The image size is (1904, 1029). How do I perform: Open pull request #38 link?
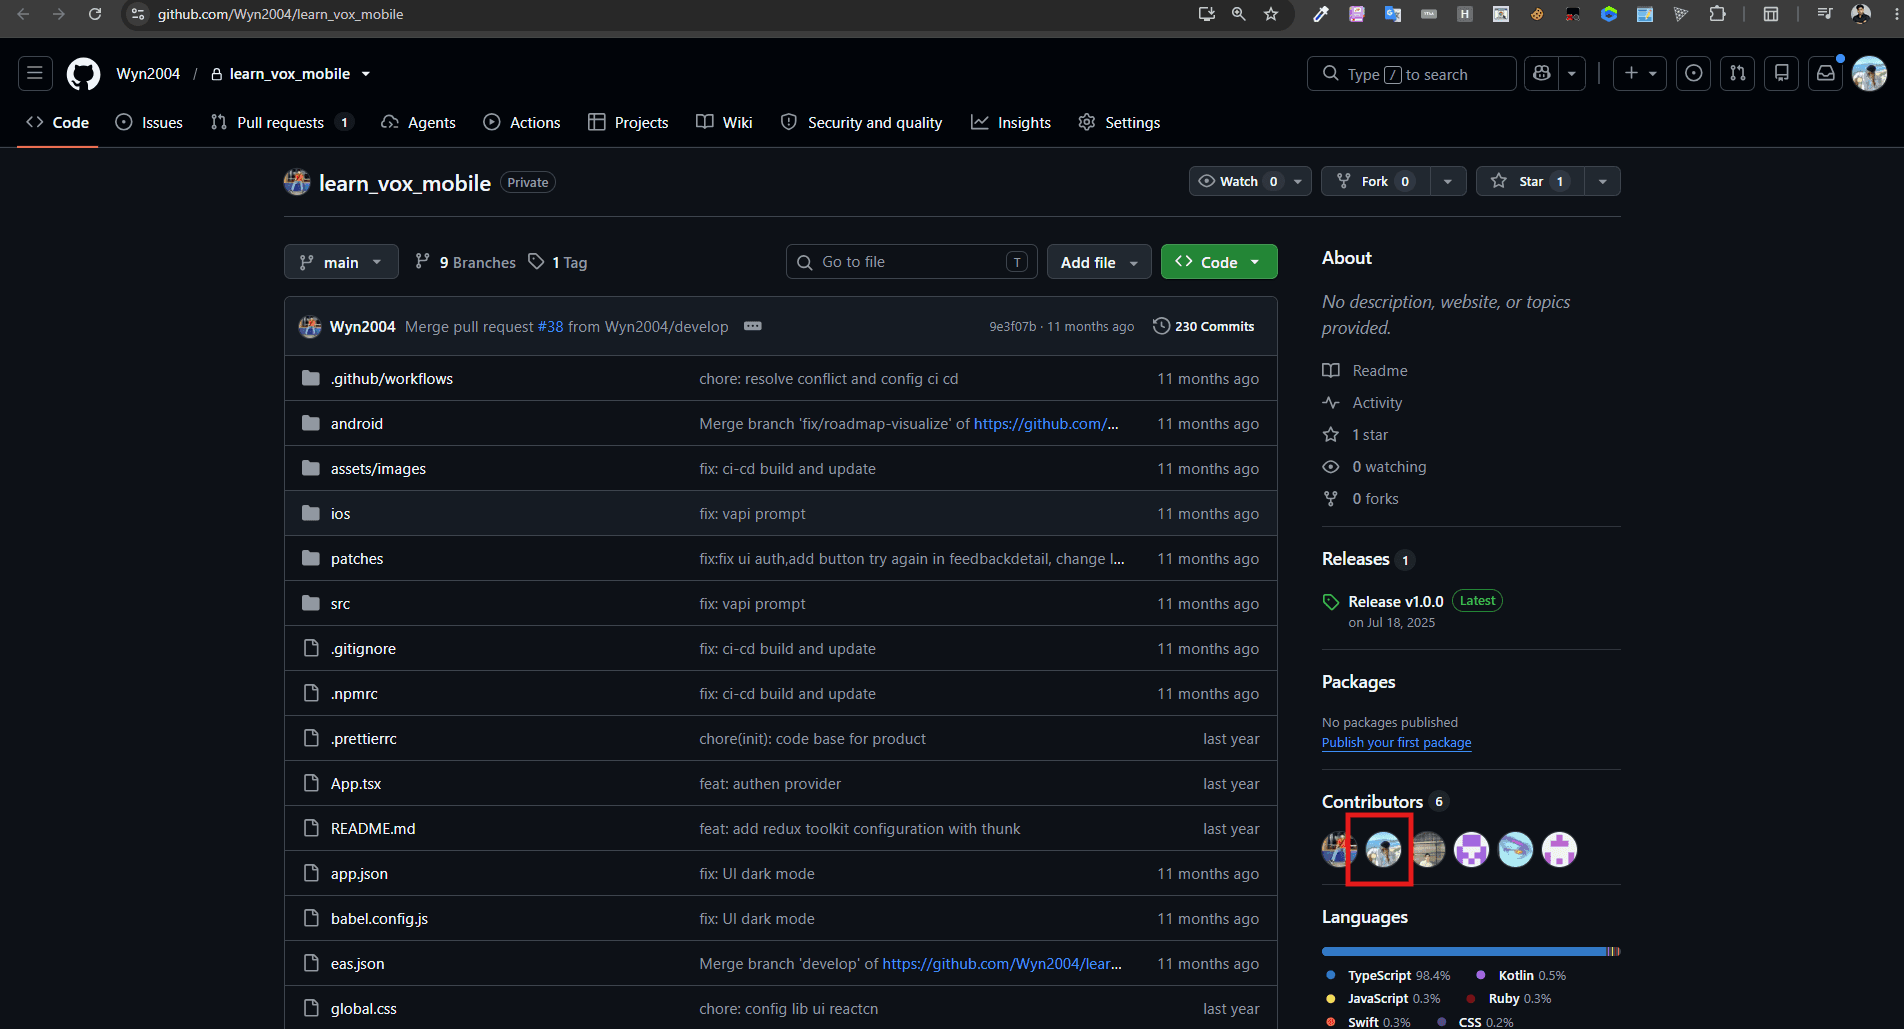click(550, 327)
